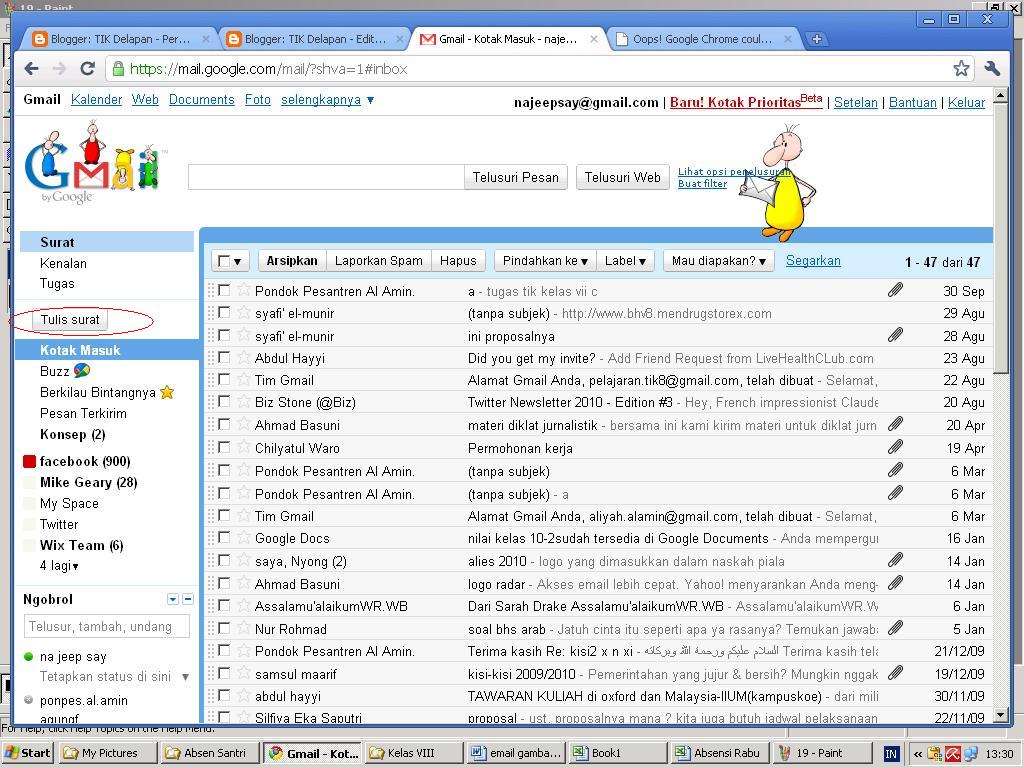Click in the Gmail search input field
Image resolution: width=1024 pixels, height=768 pixels.
326,178
